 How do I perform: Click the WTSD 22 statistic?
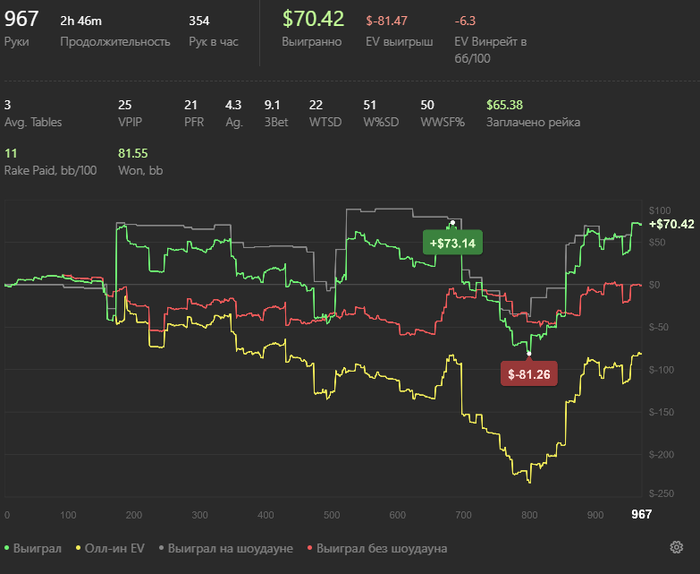(x=325, y=113)
